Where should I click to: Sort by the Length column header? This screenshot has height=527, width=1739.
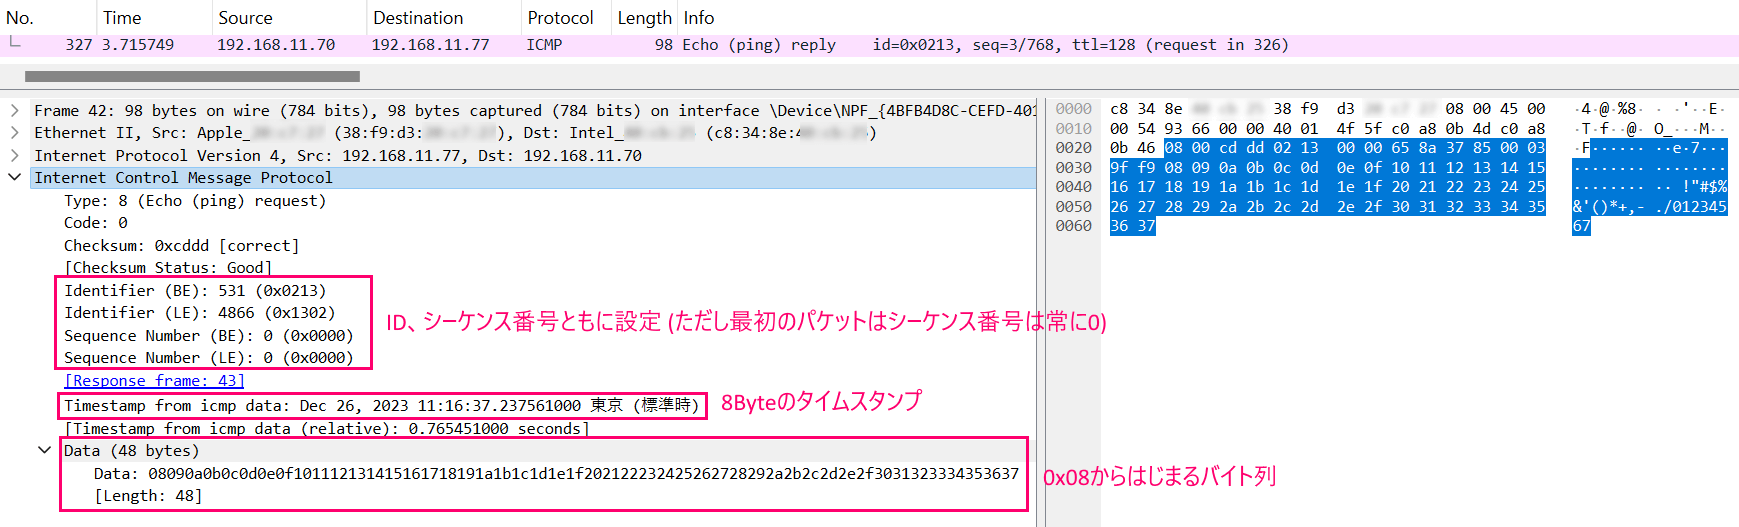[x=644, y=18]
